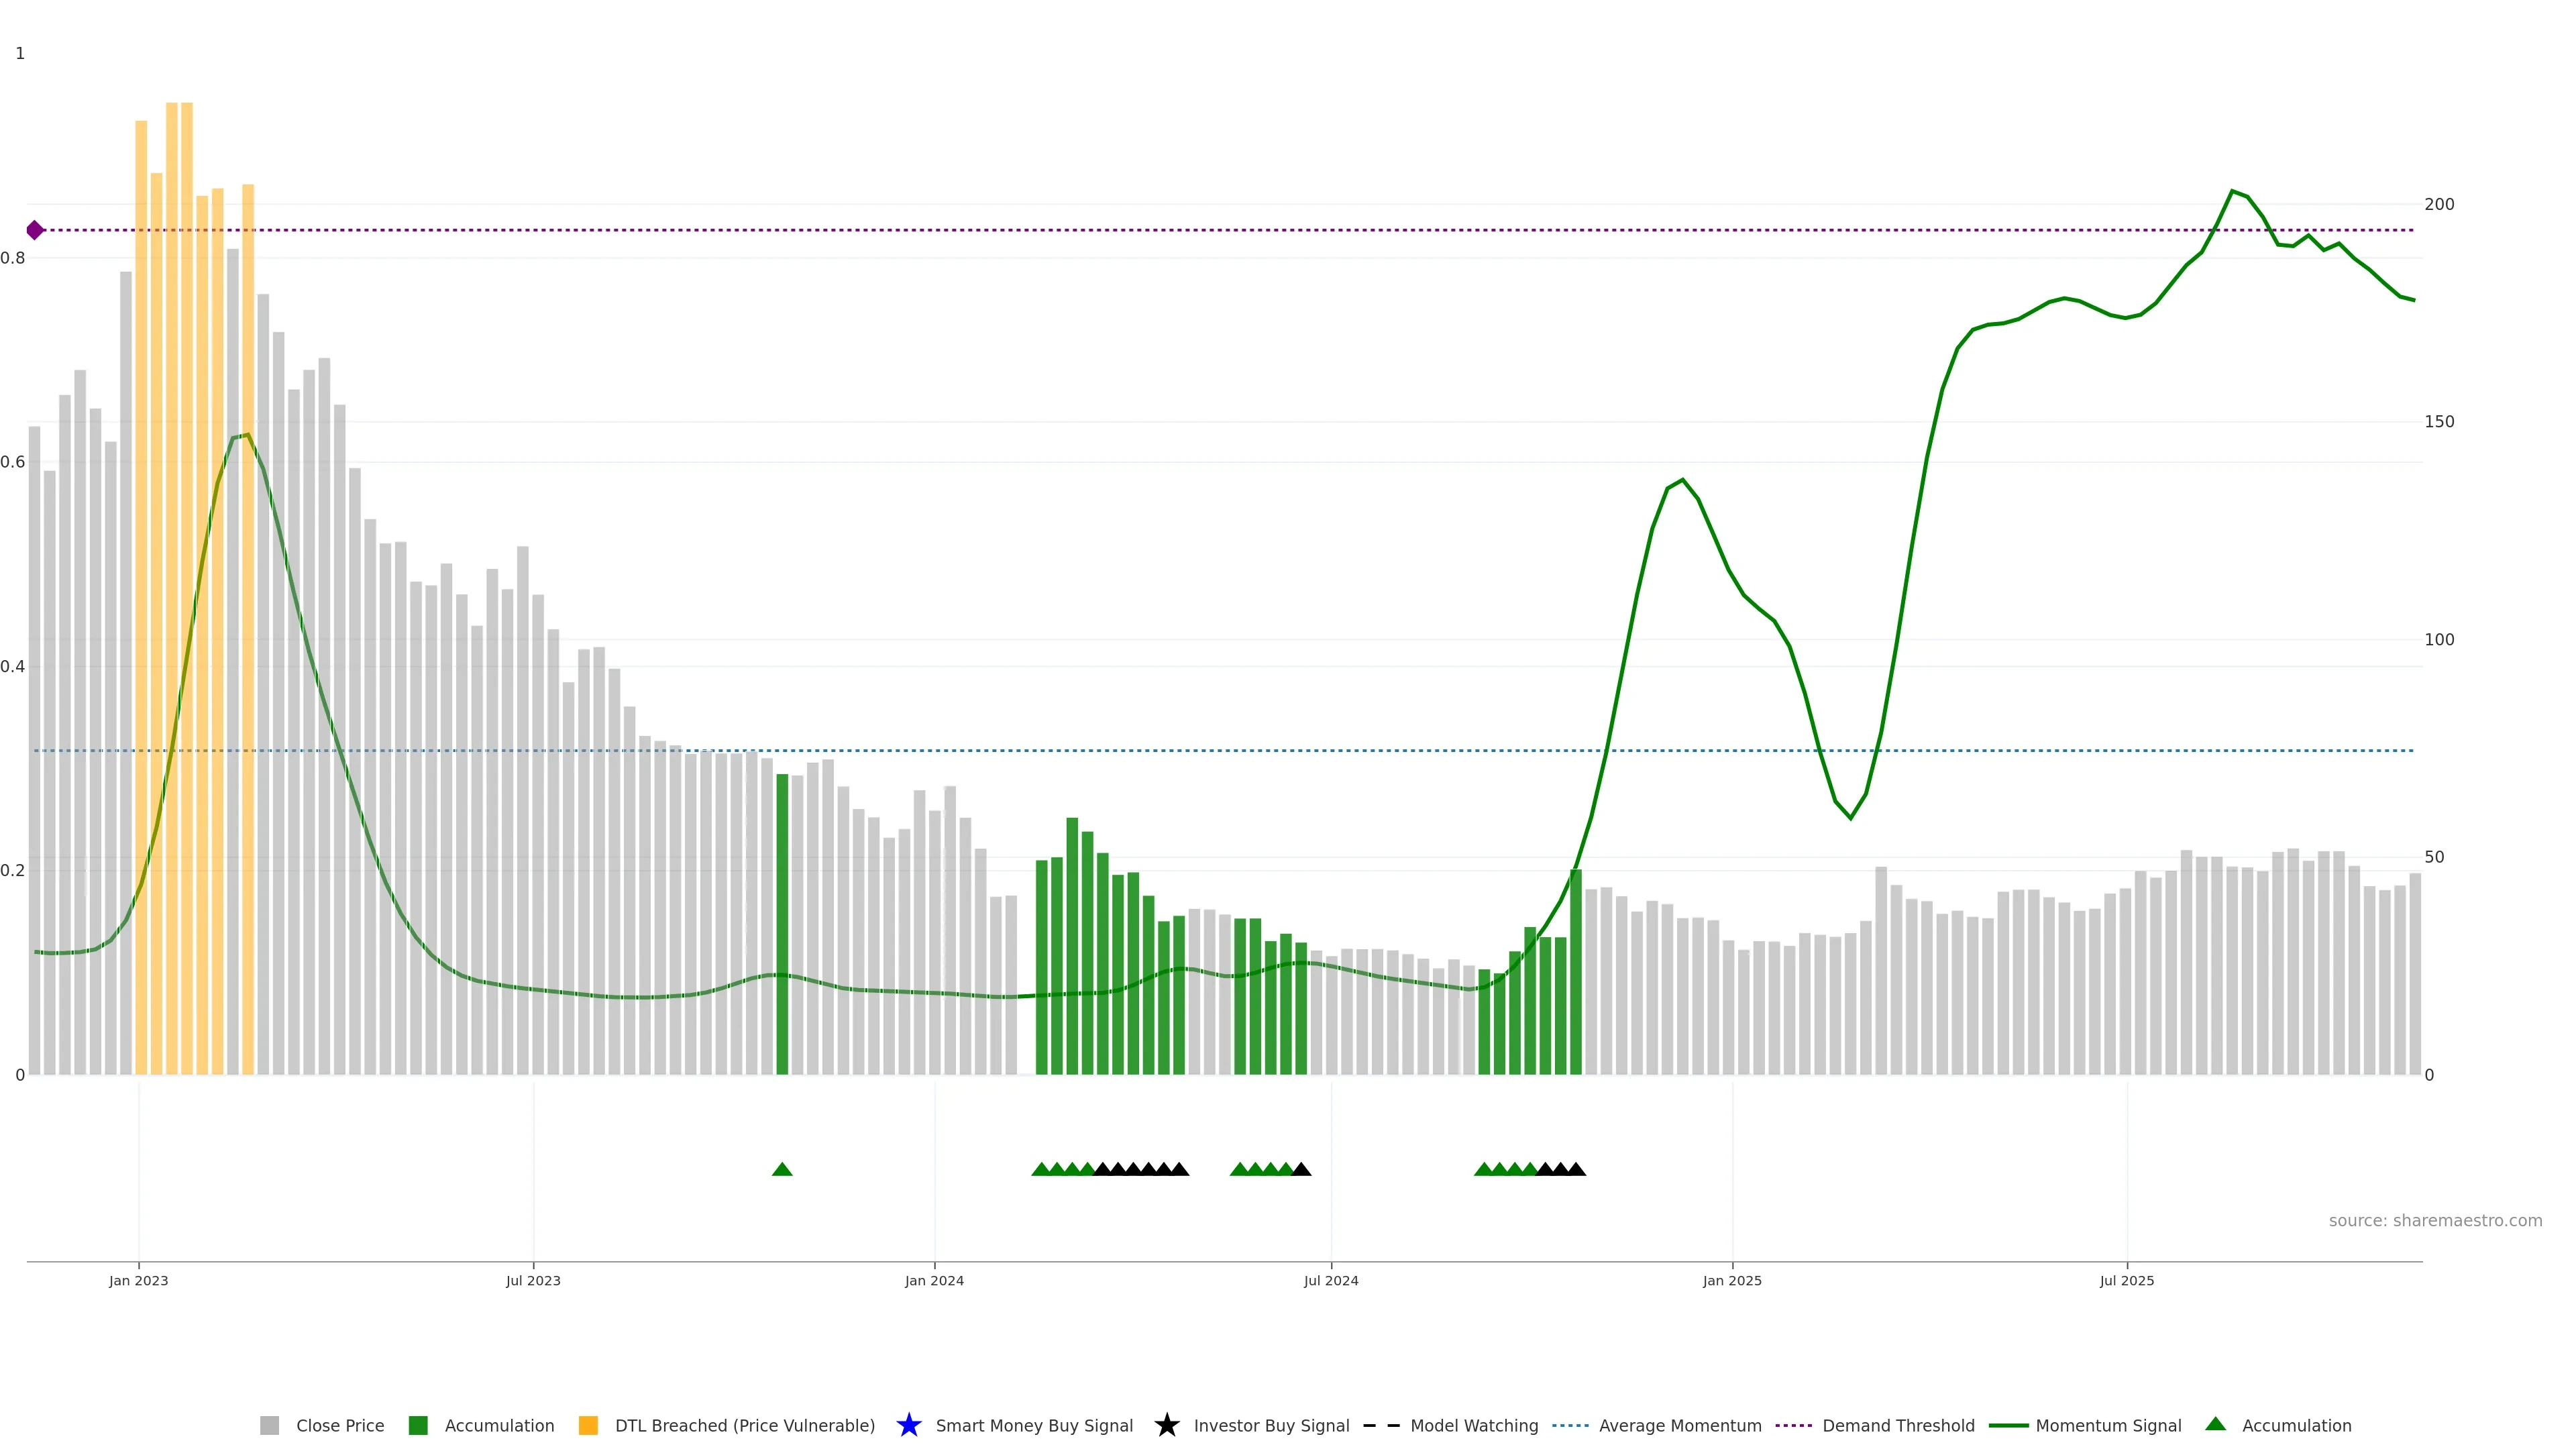
Task: Toggle the Model Watching dashed line legend
Action: [1381, 1425]
